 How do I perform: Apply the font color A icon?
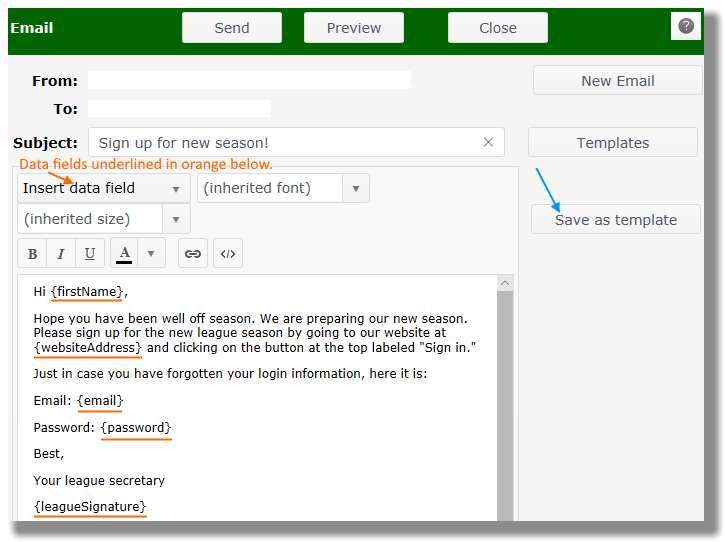click(x=124, y=254)
